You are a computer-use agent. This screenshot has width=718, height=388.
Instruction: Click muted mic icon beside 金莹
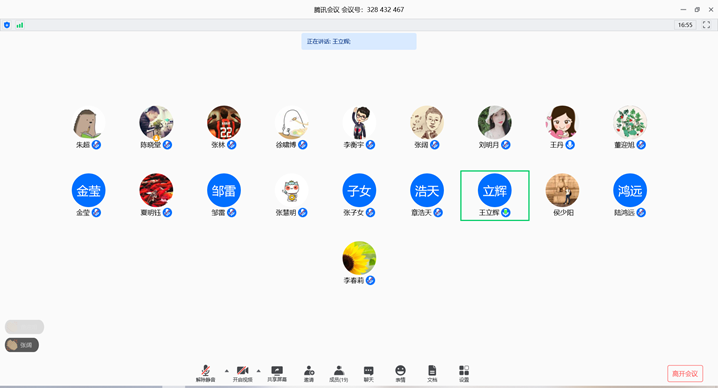point(96,213)
